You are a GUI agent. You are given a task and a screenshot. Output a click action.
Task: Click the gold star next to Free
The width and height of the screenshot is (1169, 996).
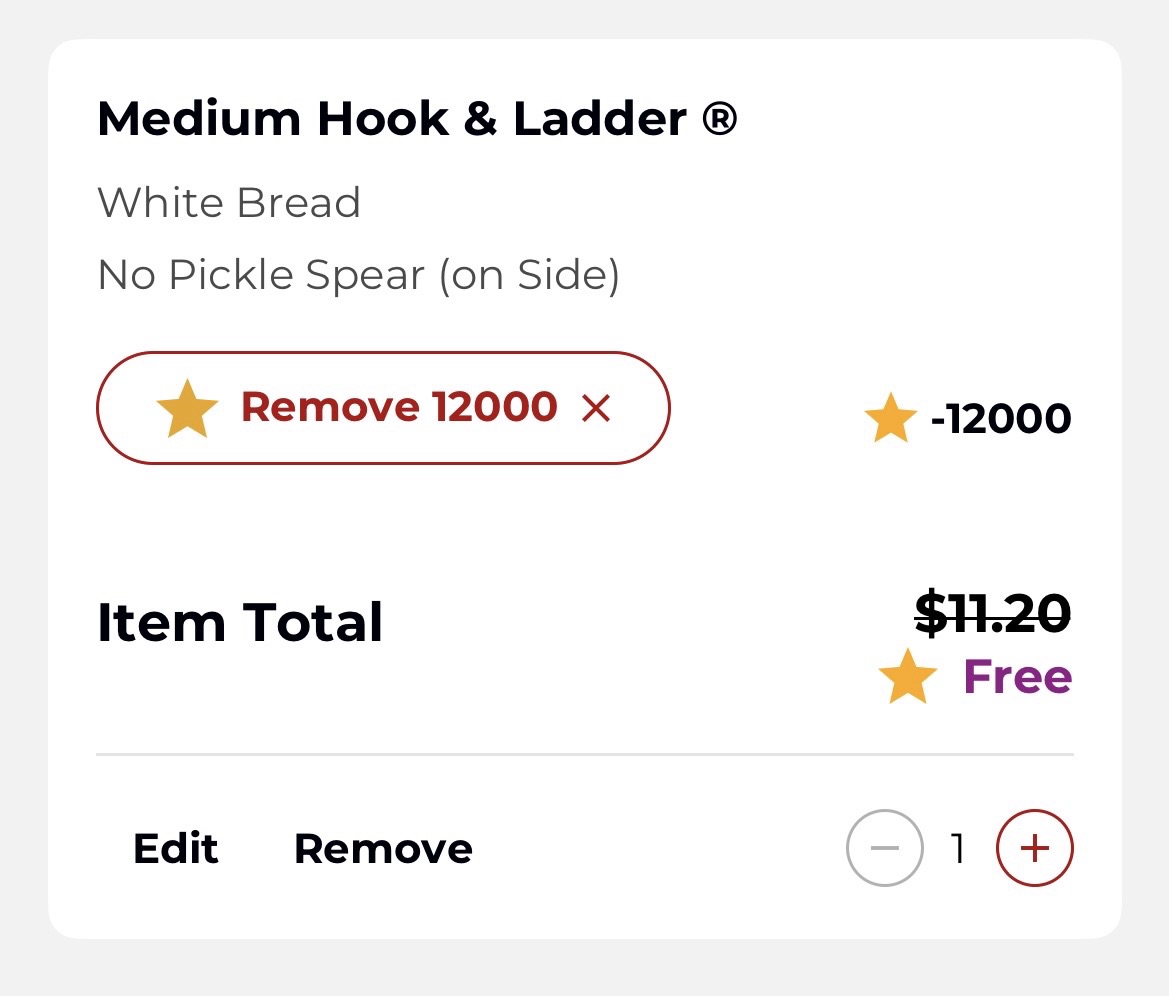(x=908, y=678)
